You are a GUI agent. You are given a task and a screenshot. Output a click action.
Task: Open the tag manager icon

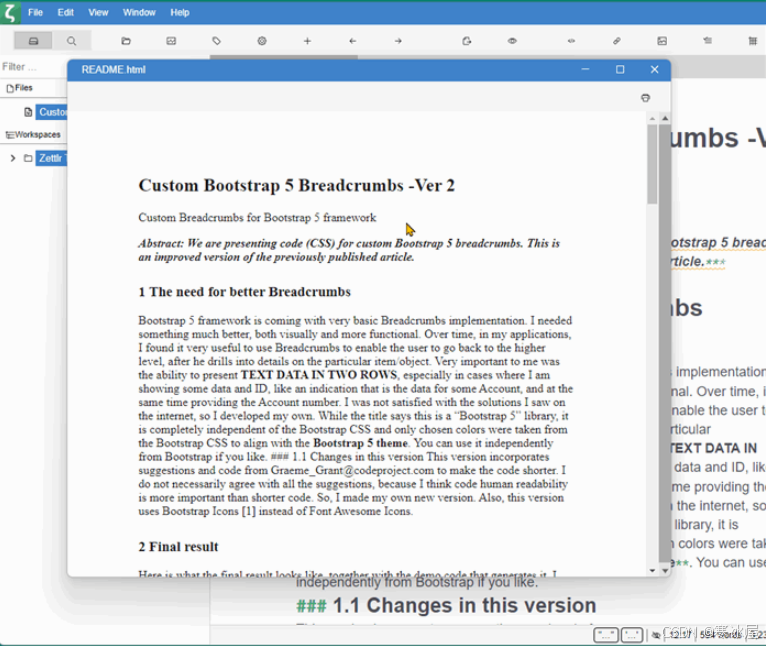pos(216,41)
